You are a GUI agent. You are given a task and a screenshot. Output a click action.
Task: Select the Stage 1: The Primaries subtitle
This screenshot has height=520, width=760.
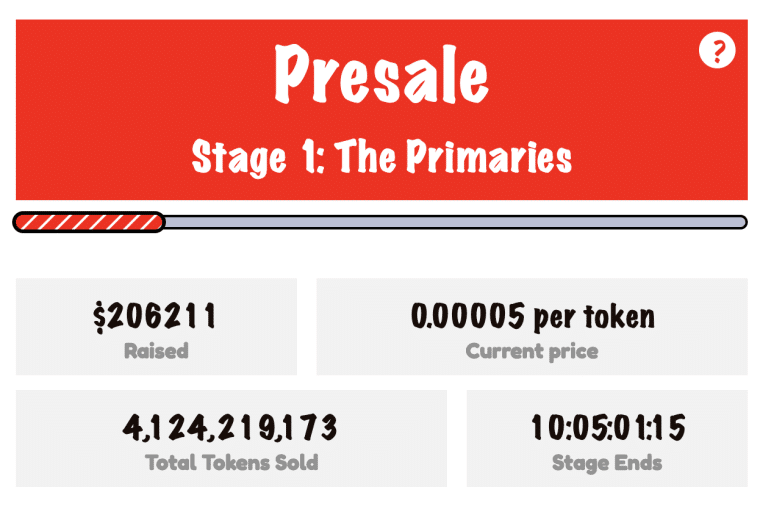[381, 157]
